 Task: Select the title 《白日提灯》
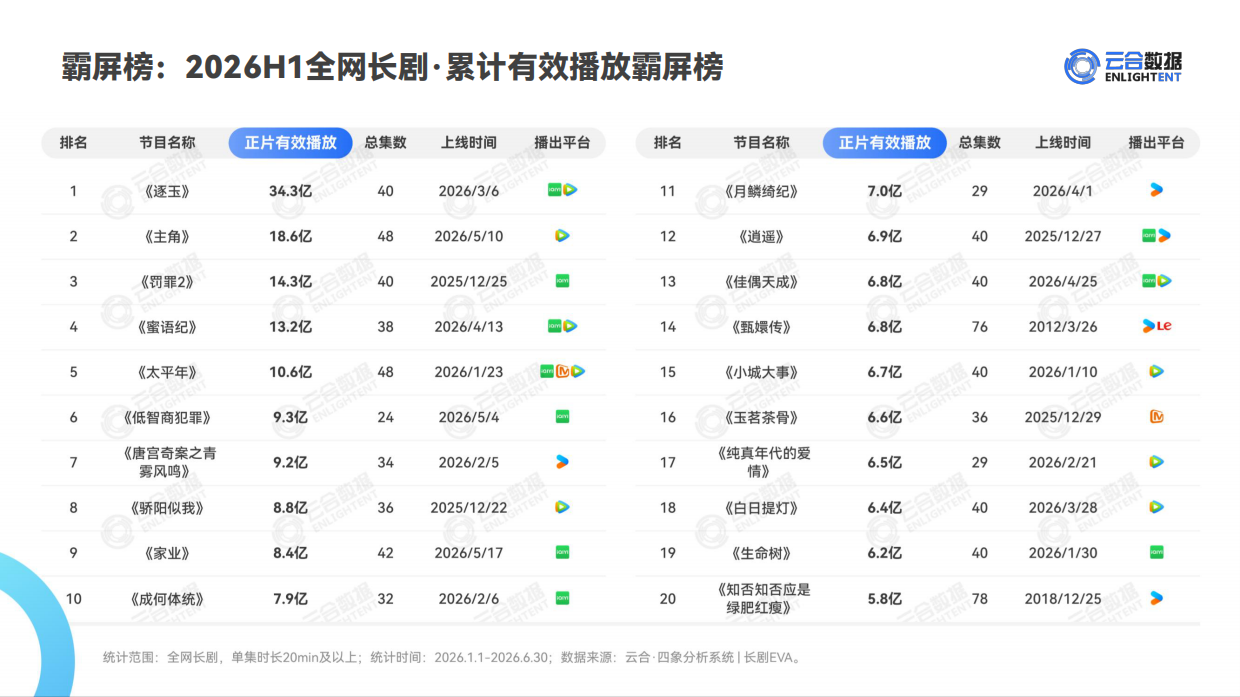coord(761,508)
